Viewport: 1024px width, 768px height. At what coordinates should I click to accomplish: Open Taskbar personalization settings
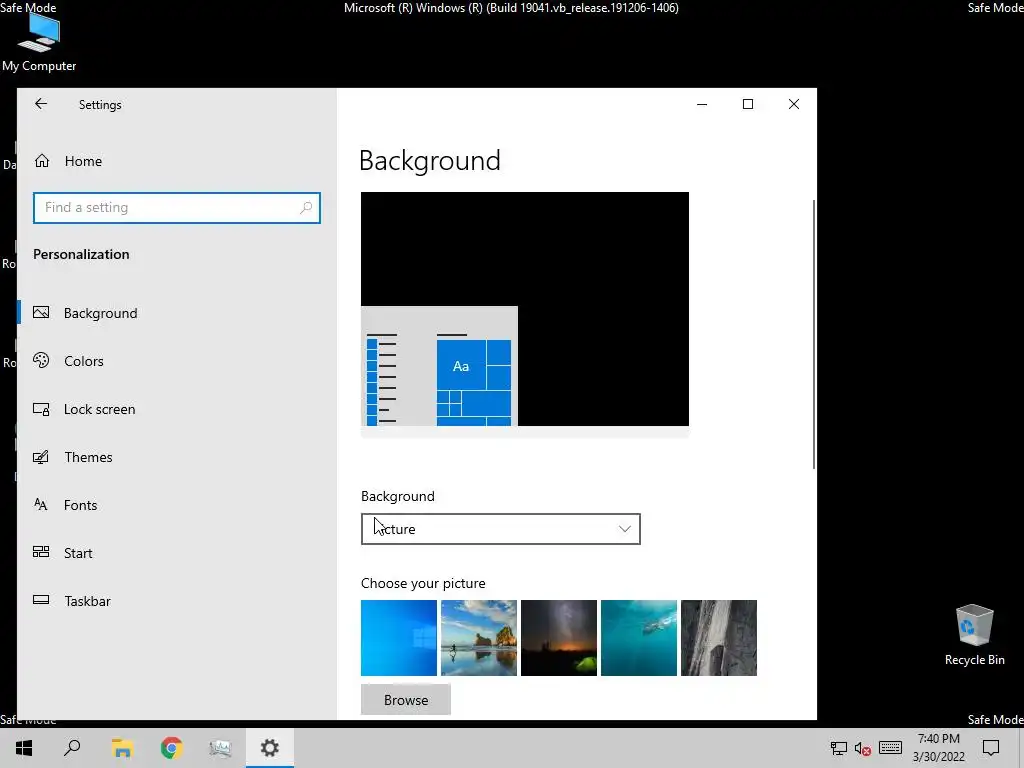pos(176,601)
